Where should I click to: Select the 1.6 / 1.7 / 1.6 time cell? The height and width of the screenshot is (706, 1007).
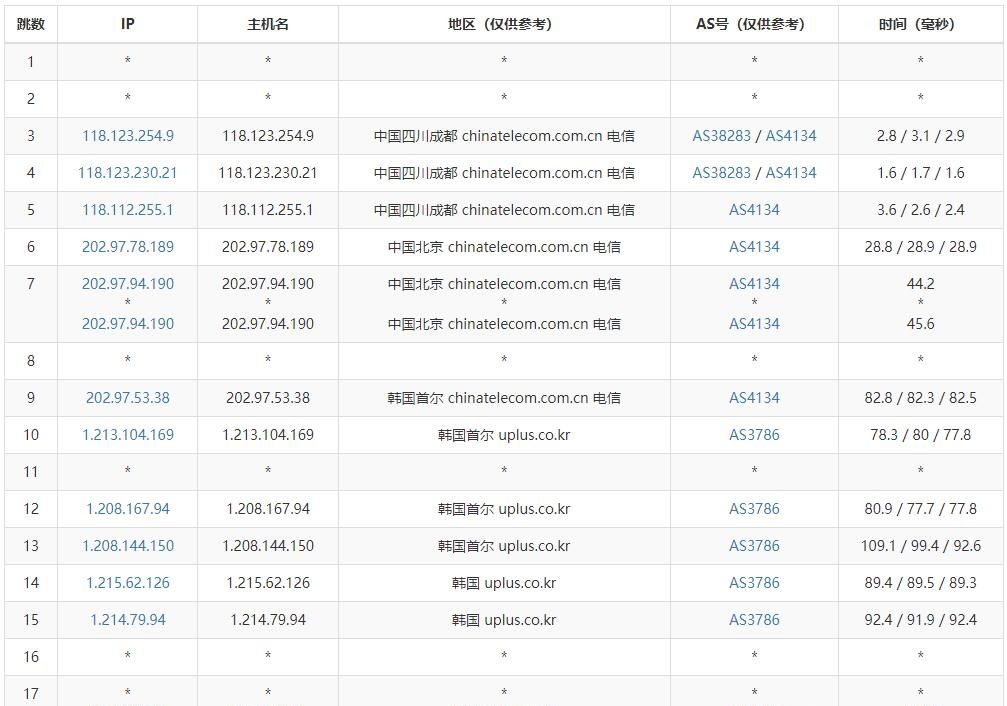pyautogui.click(x=920, y=173)
